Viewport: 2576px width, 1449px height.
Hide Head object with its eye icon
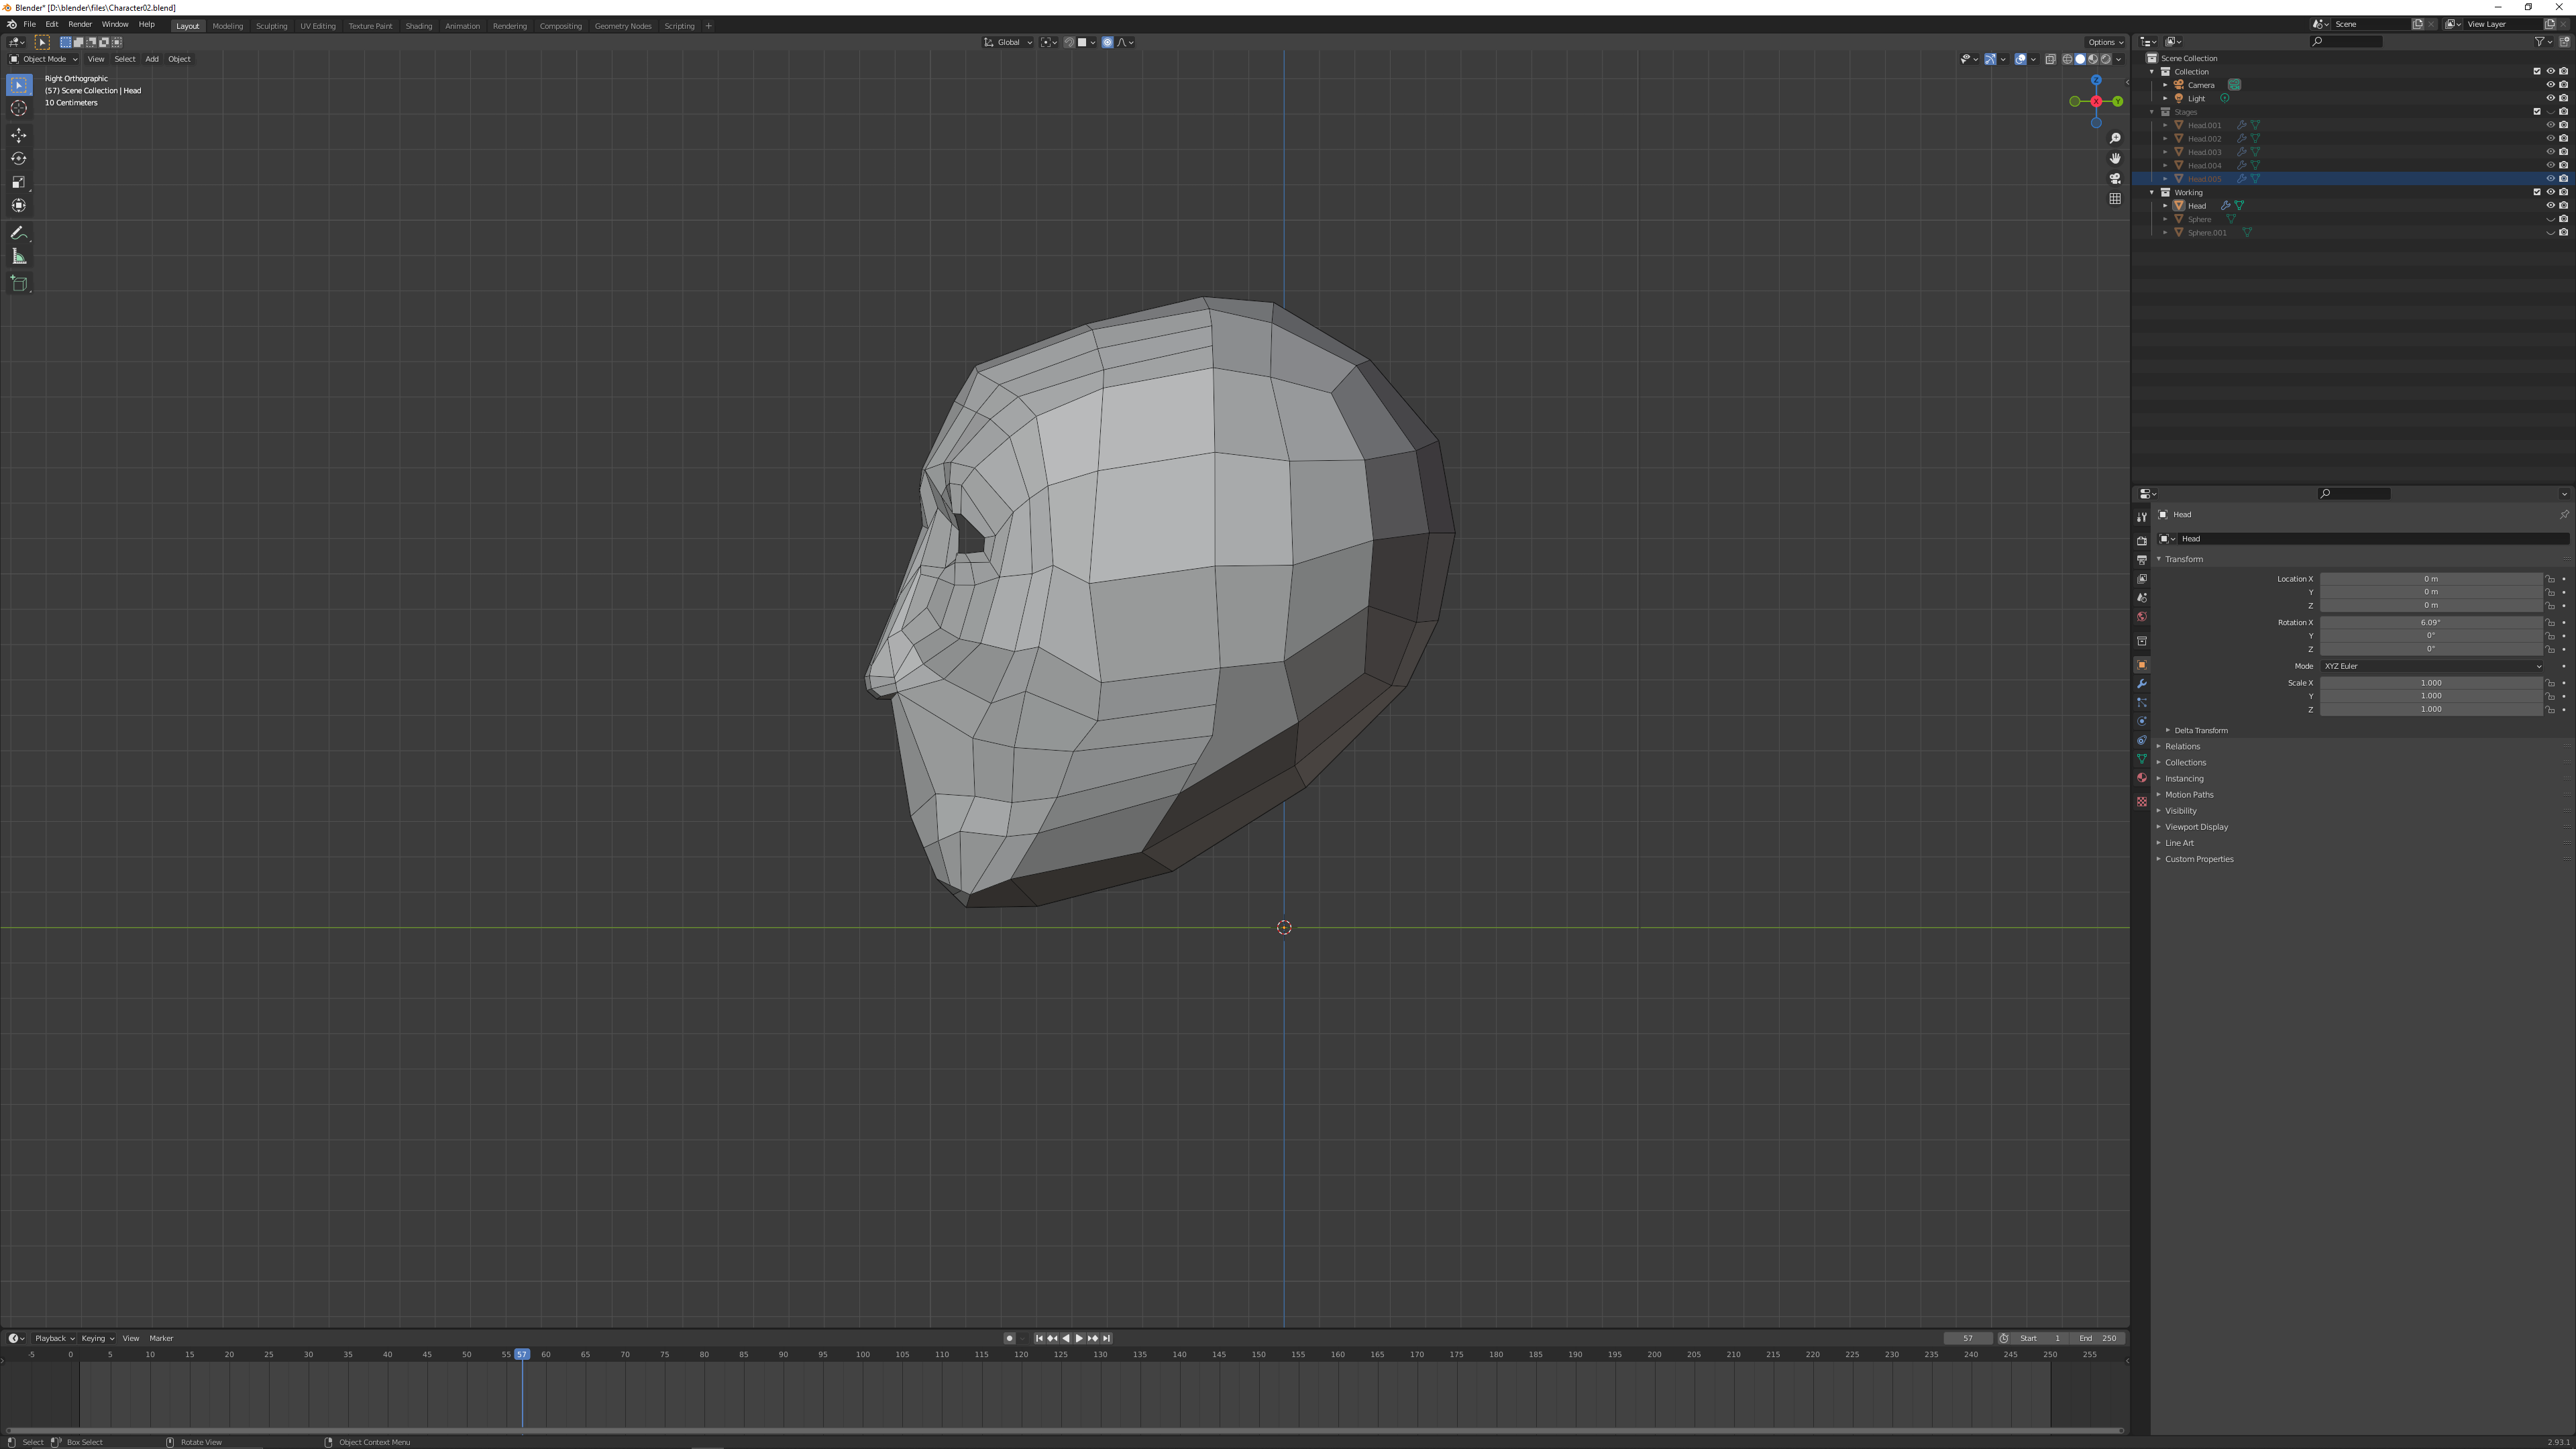pyautogui.click(x=2550, y=206)
